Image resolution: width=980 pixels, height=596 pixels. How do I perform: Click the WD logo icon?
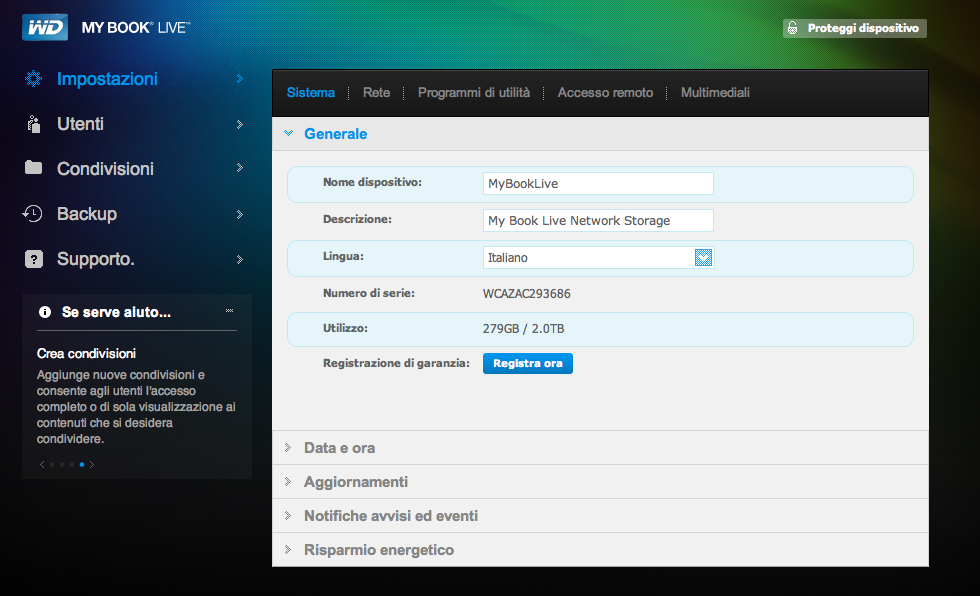click(x=45, y=27)
